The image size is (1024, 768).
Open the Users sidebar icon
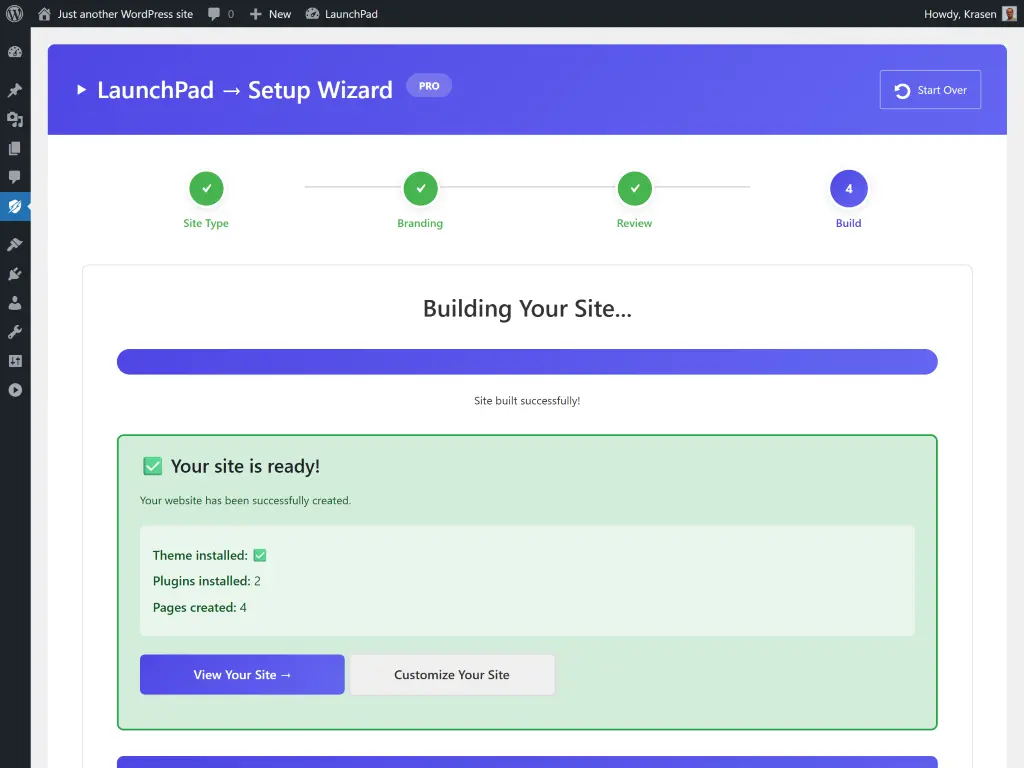[x=15, y=302]
